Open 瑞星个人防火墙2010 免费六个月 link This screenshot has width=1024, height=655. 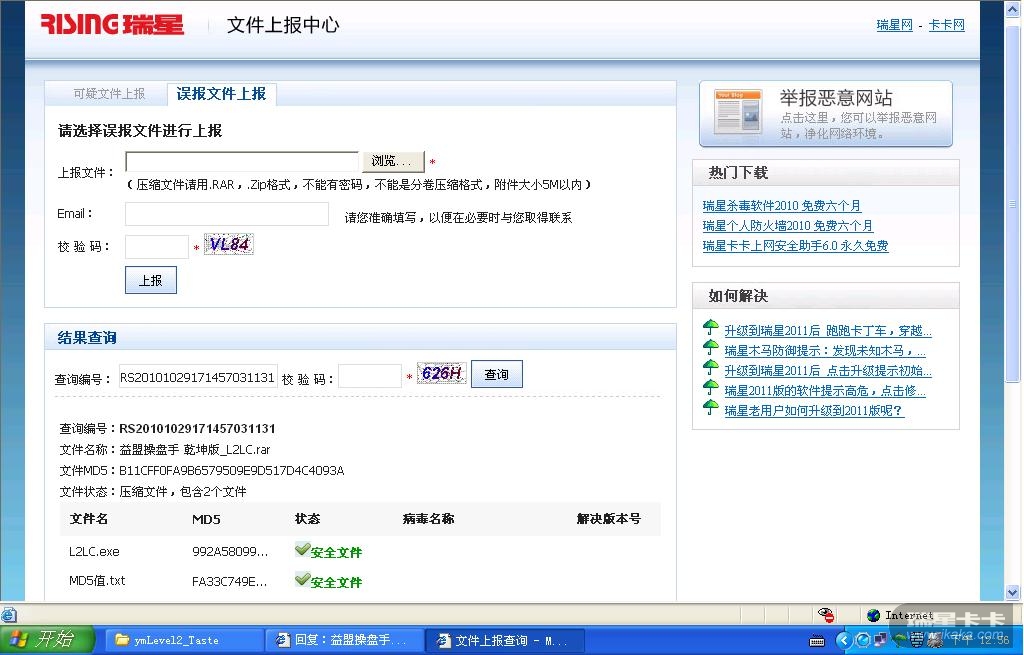(788, 226)
